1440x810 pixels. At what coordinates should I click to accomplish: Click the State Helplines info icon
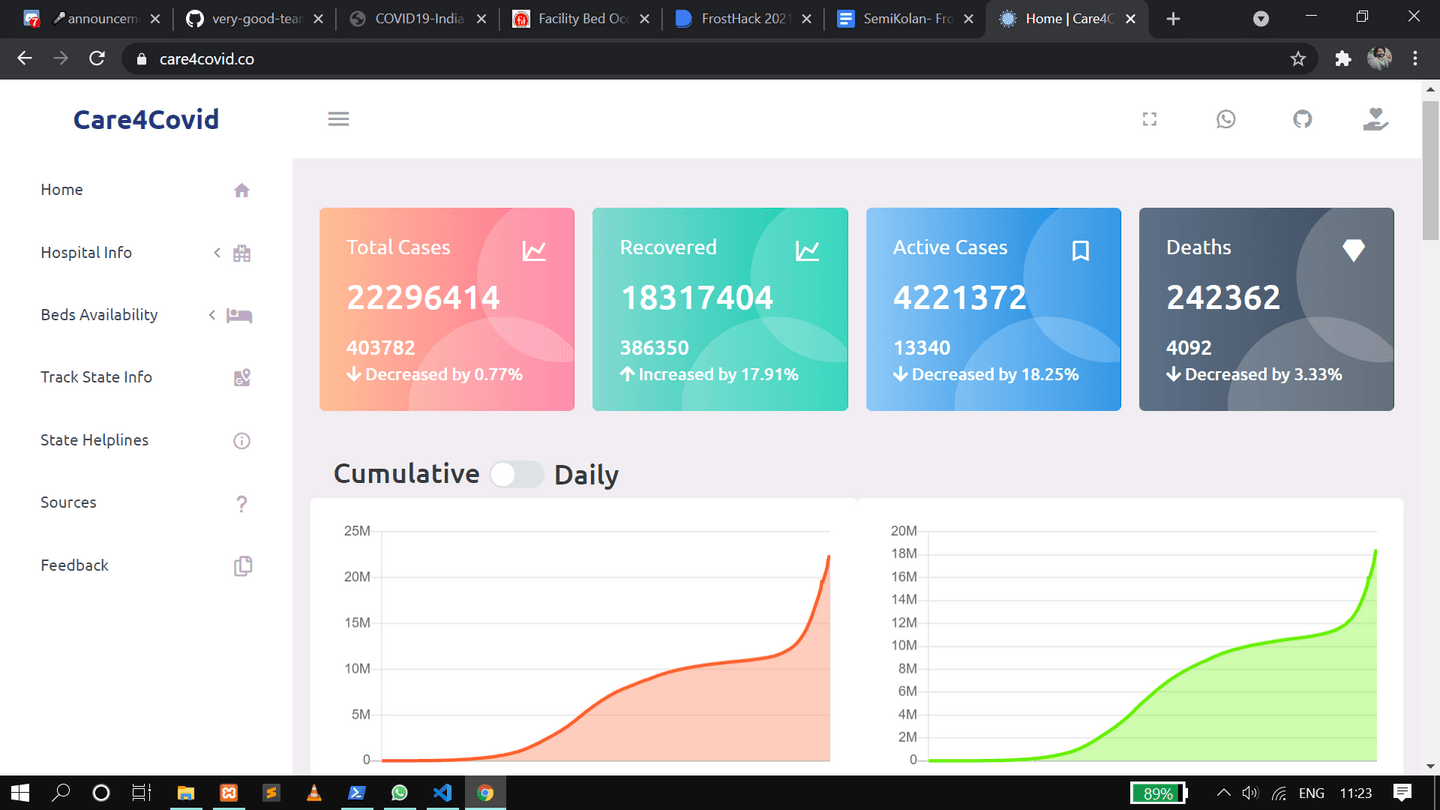click(x=242, y=441)
